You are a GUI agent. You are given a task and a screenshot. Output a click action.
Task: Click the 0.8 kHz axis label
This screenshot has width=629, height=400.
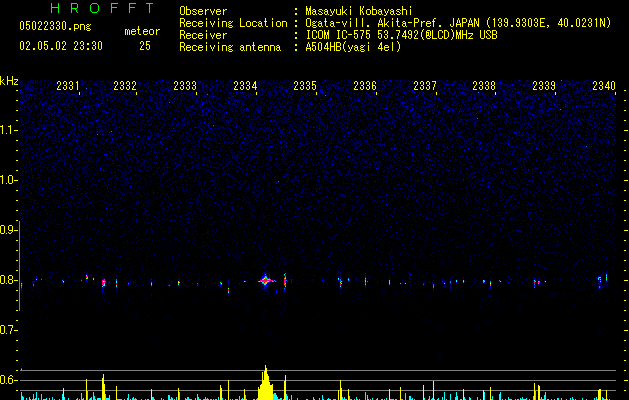pyautogui.click(x=8, y=280)
